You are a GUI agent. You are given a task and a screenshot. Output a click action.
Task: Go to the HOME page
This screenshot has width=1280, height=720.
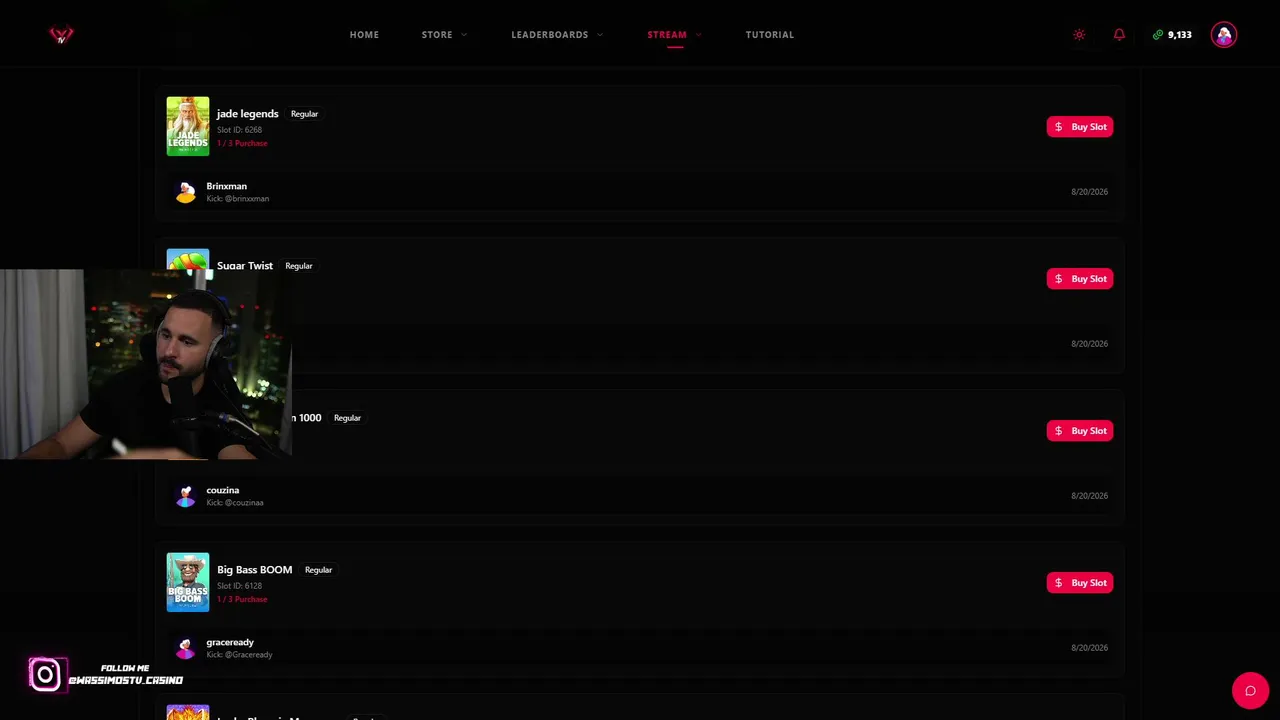[x=364, y=35]
